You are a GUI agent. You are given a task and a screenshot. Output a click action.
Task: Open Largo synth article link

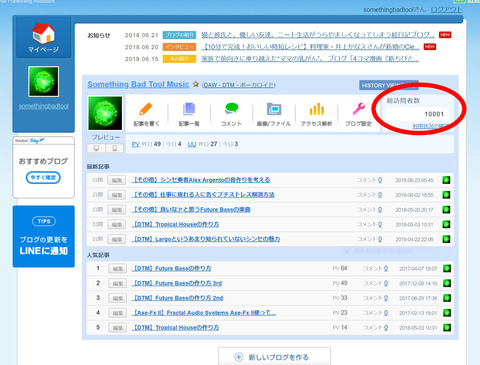click(x=206, y=239)
